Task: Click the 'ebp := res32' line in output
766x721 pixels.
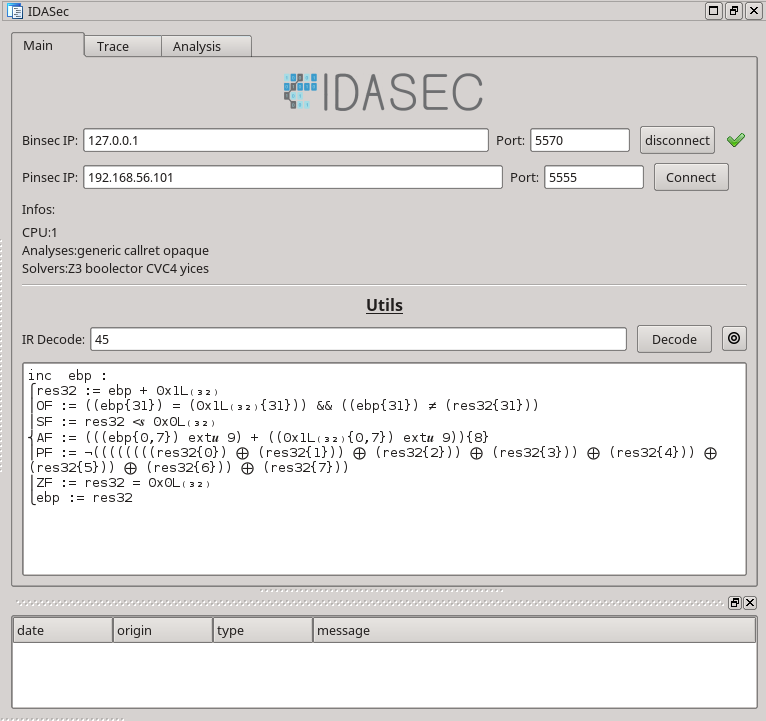Action: 85,498
